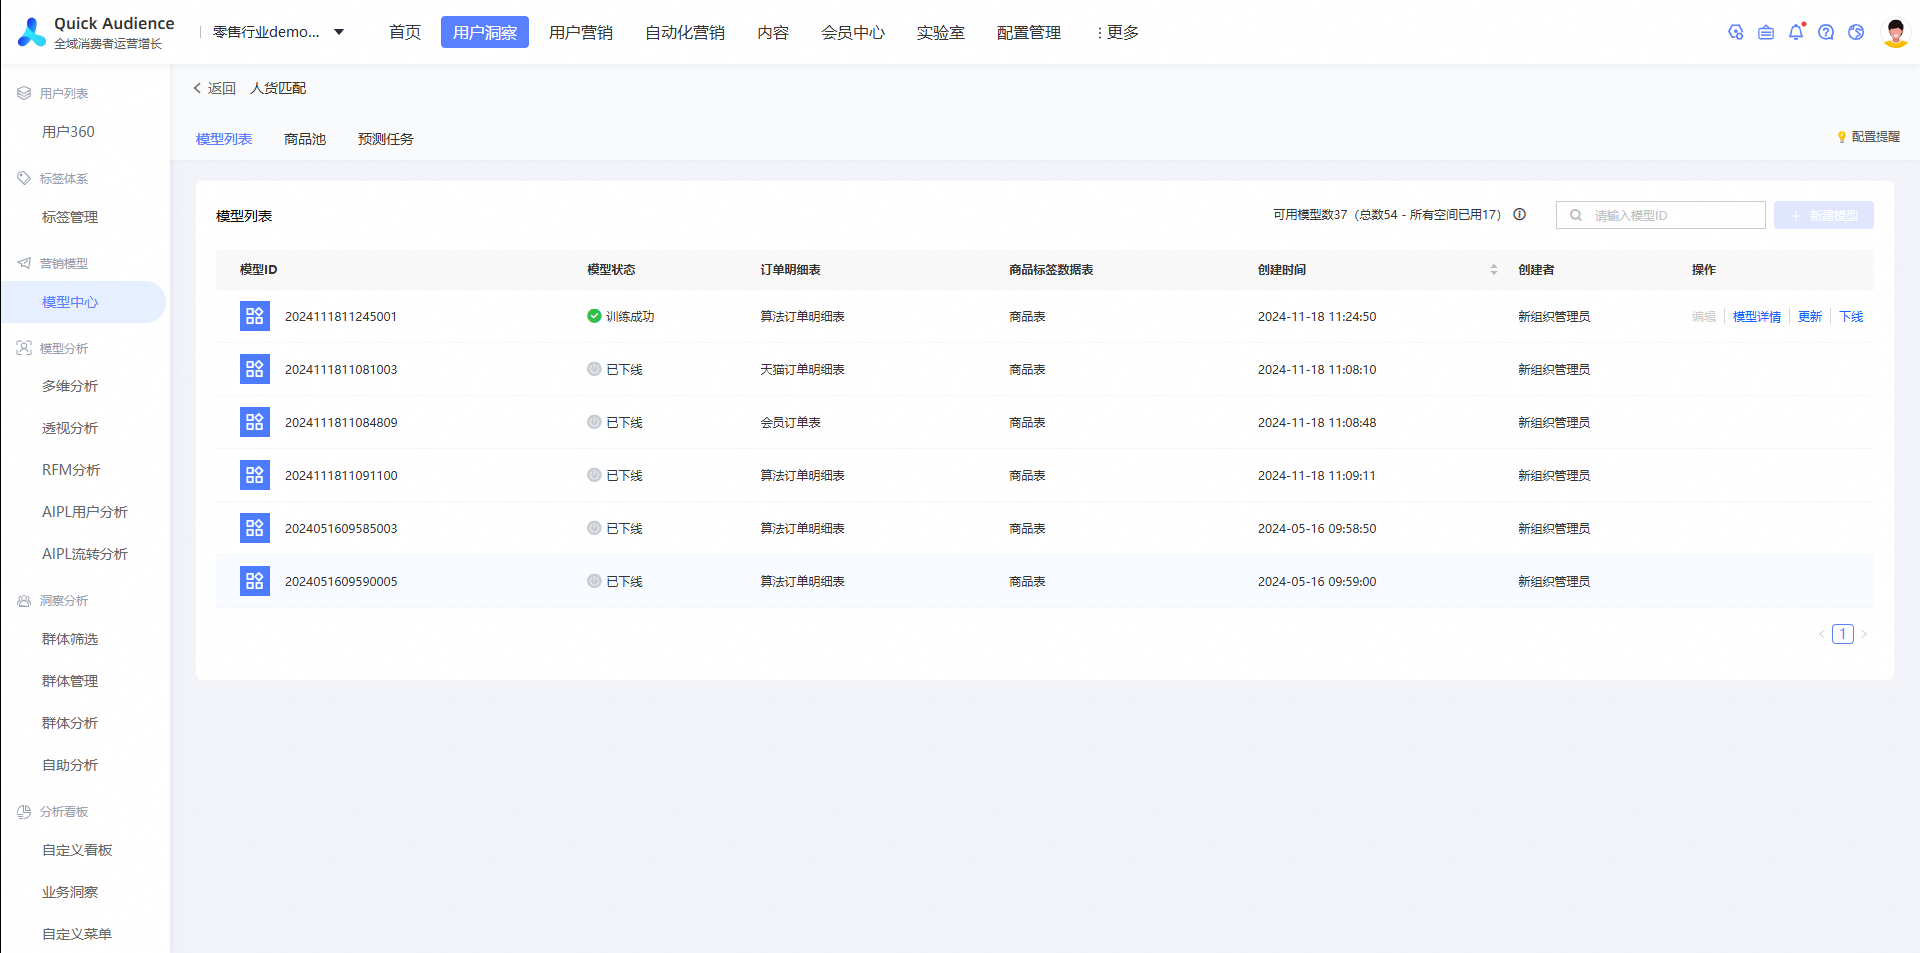Click model icon for 2024051609590005
Viewport: 1920px width, 953px height.
(x=255, y=581)
